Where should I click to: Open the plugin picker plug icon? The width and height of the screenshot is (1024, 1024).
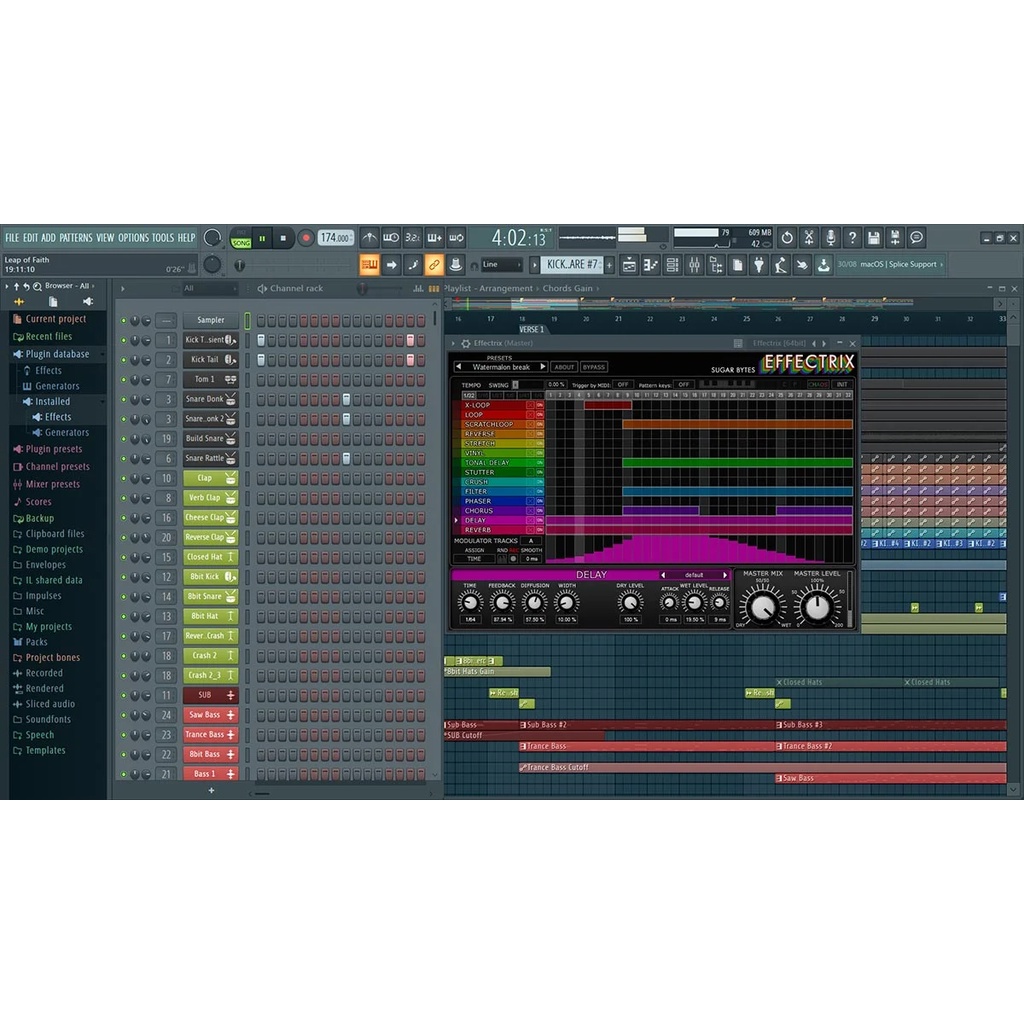pos(758,265)
